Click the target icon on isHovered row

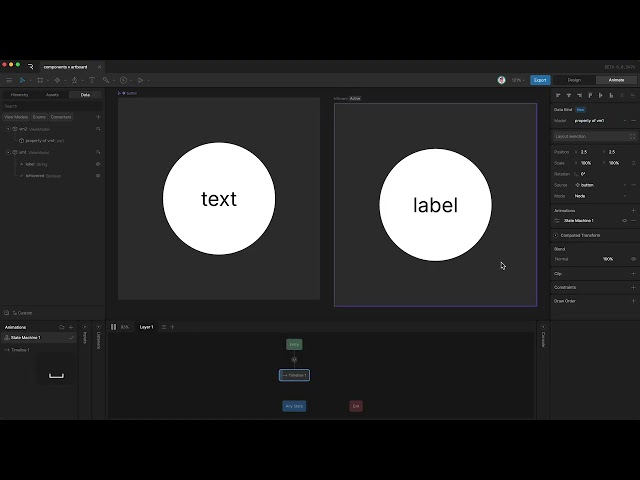(x=98, y=176)
